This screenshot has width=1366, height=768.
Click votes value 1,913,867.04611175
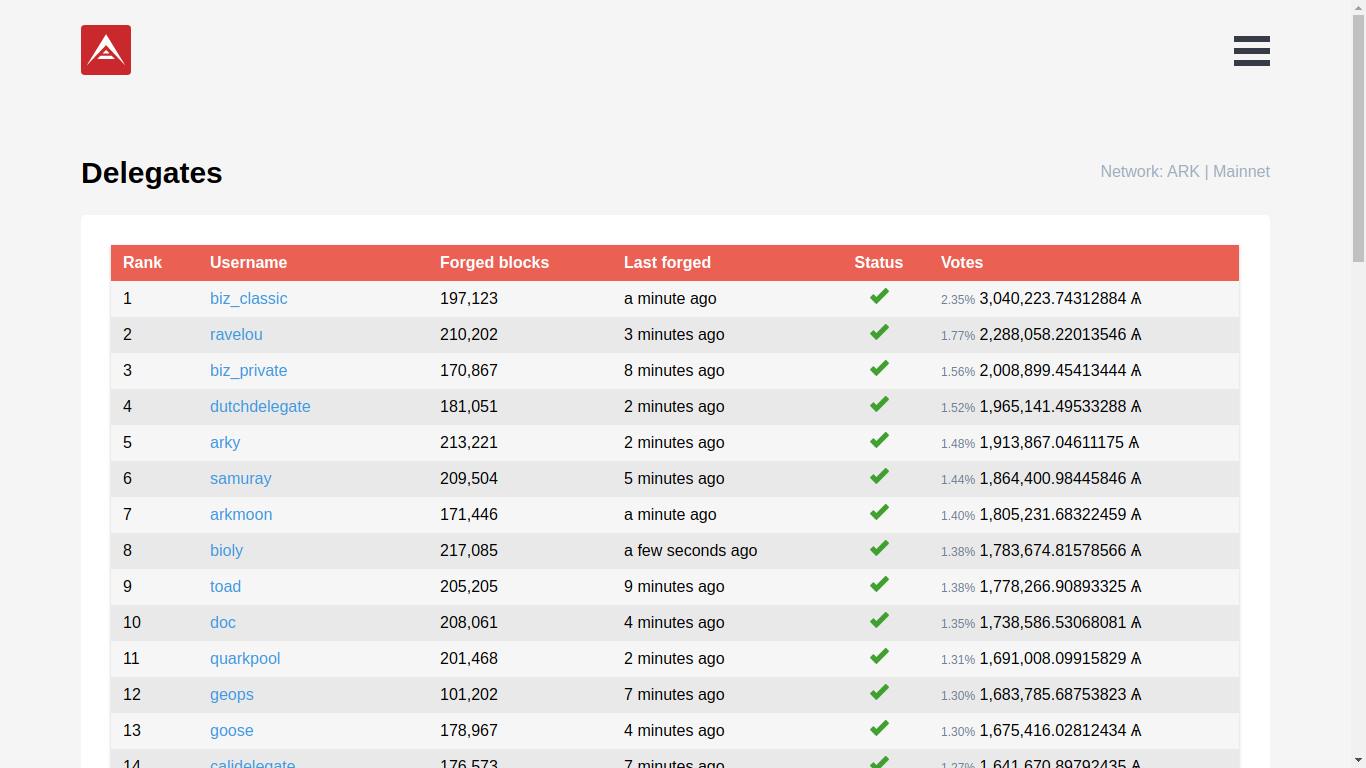[1059, 443]
